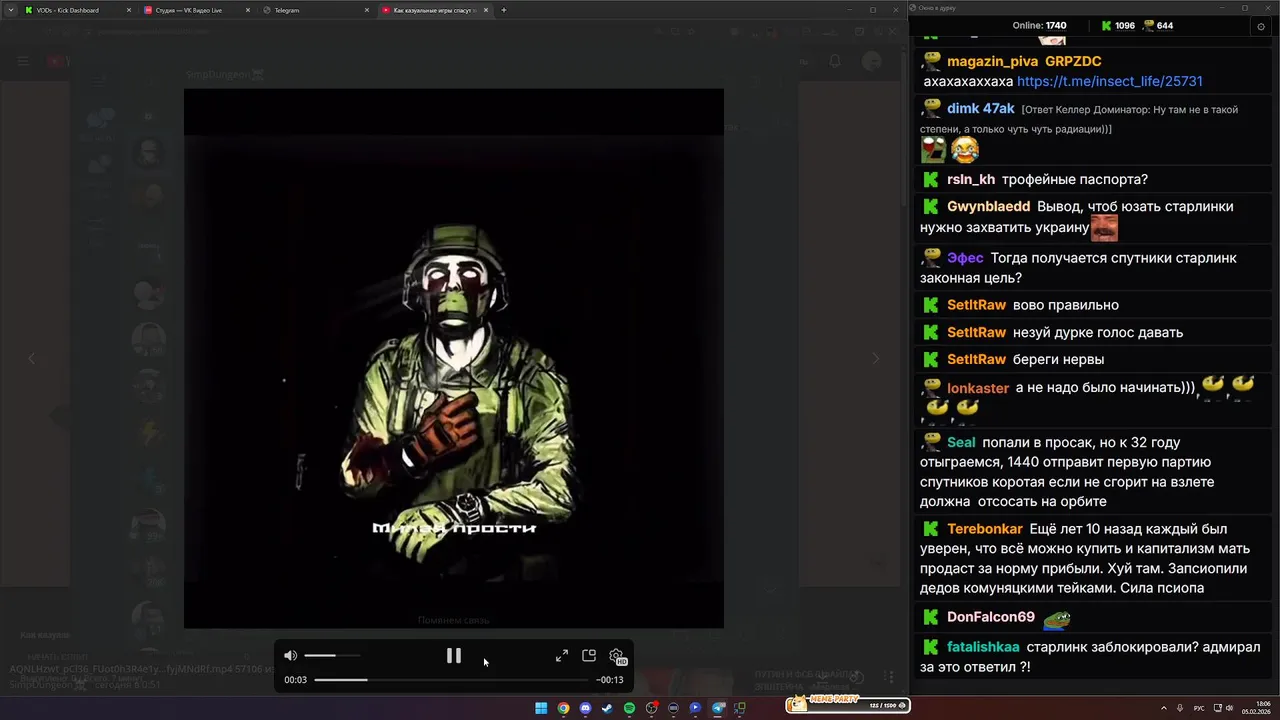Mute the video with the speaker icon
This screenshot has width=1280, height=720.
click(290, 656)
